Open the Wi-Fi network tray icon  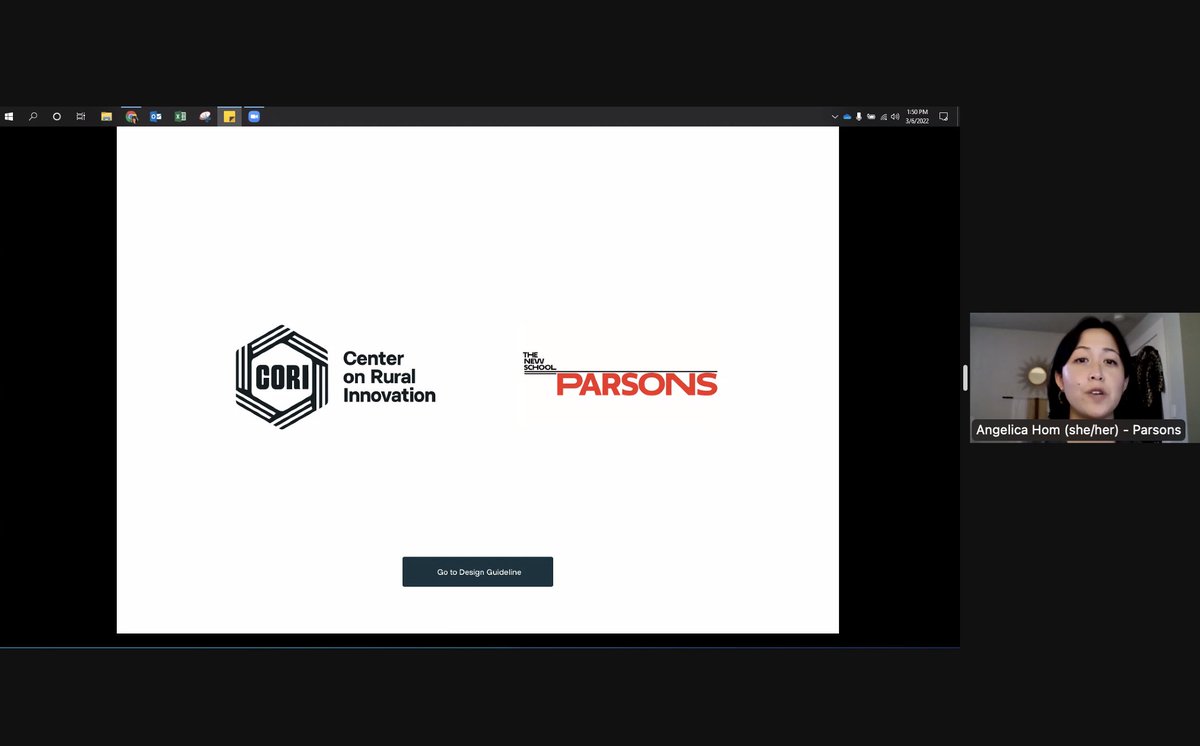point(883,117)
